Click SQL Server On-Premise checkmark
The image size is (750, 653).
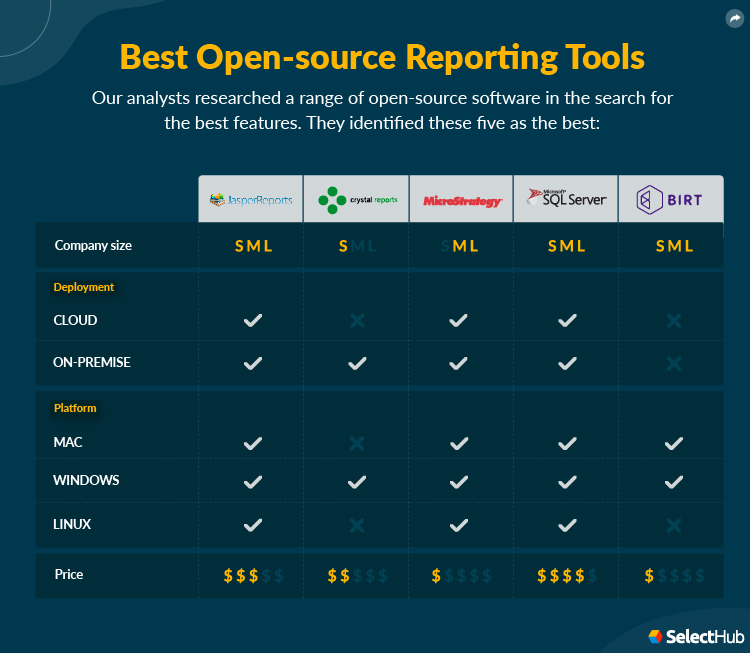click(x=567, y=364)
